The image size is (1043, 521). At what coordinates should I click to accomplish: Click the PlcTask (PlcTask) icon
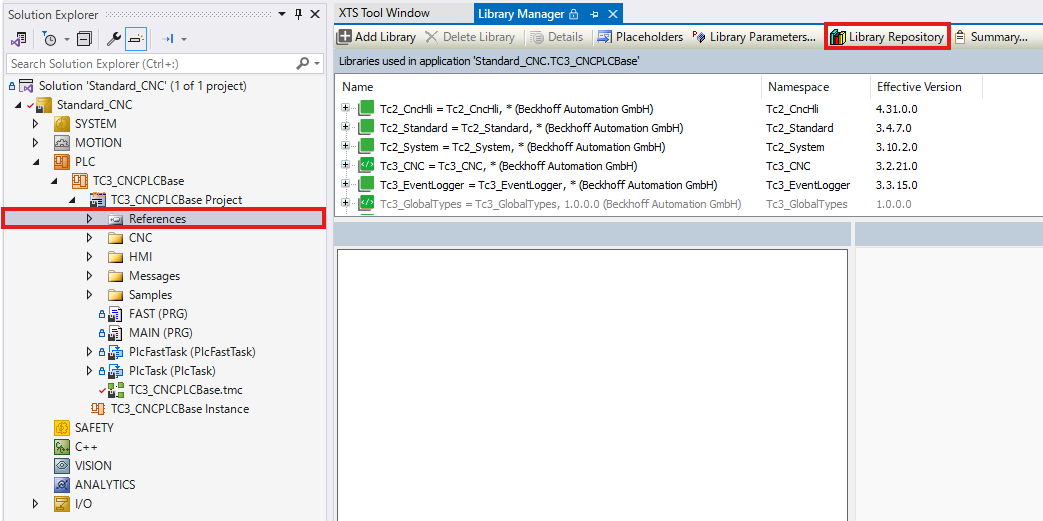point(116,371)
